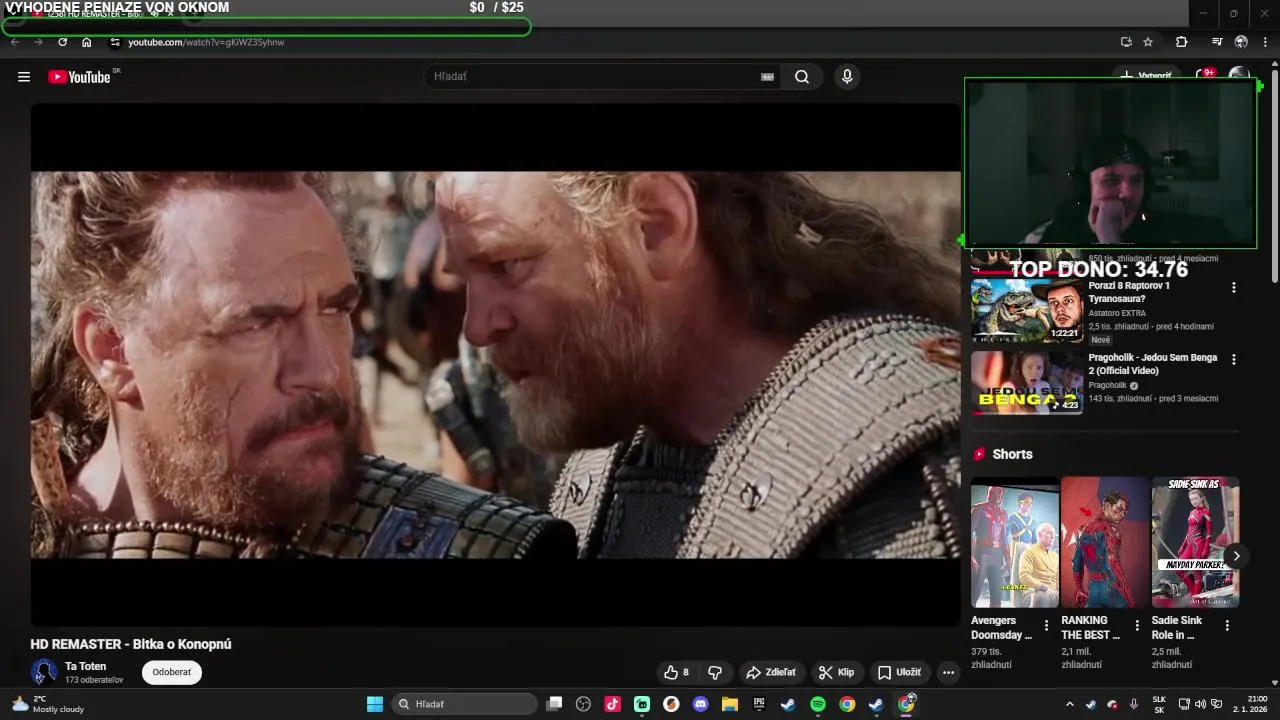Open Epic Games launcher from taskbar
This screenshot has height=720, width=1280.
tap(759, 704)
